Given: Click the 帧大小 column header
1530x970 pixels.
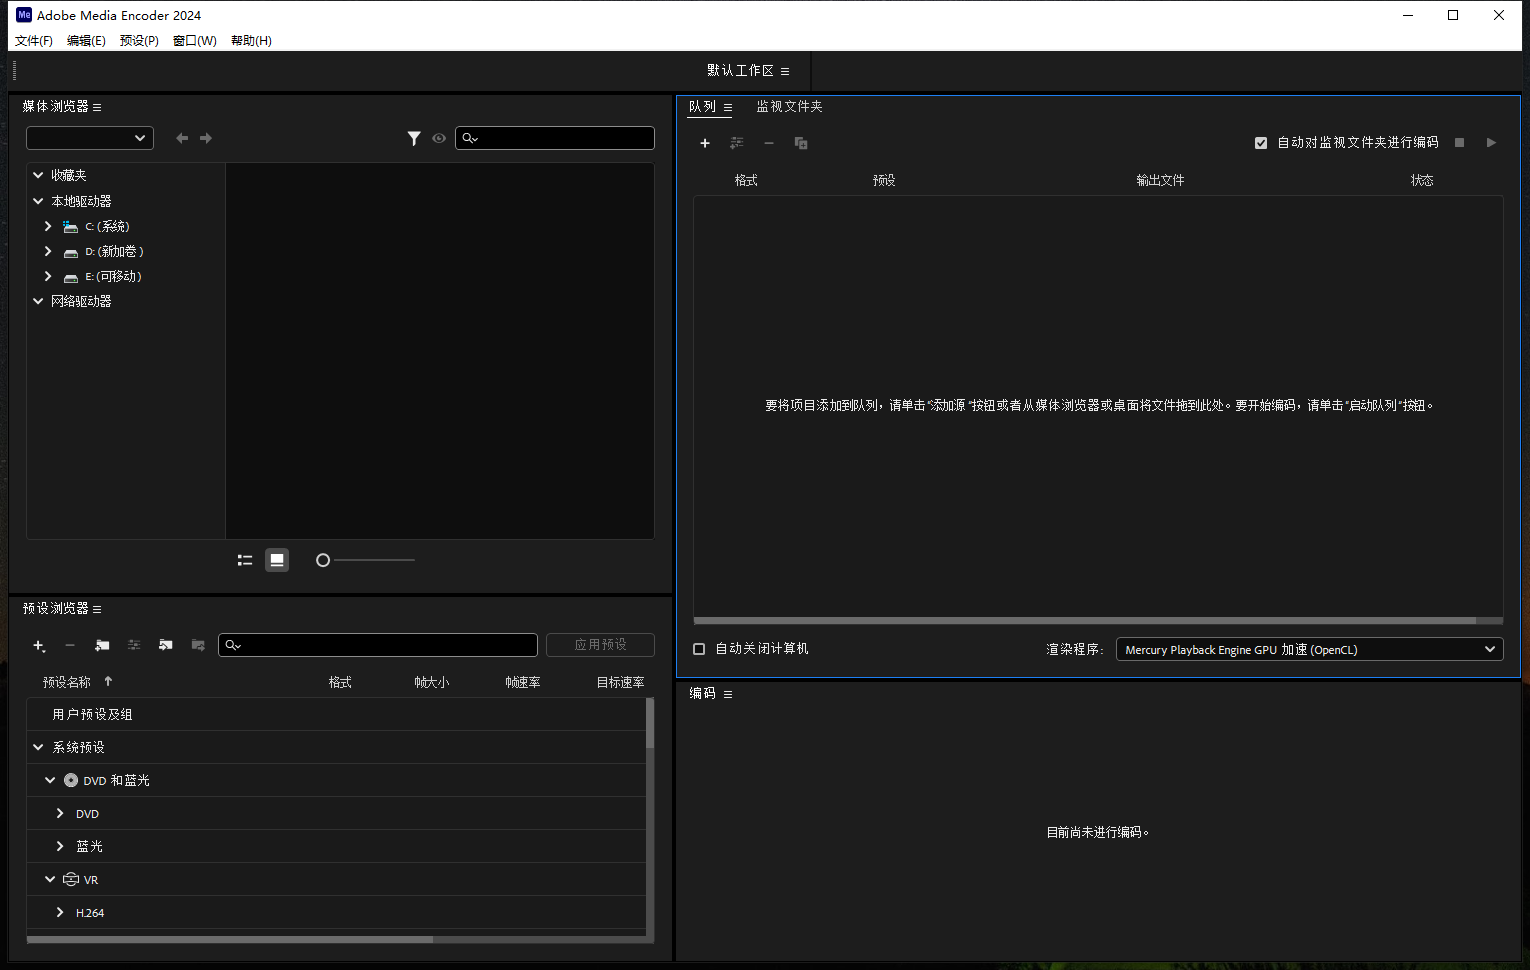Looking at the screenshot, I should (432, 682).
